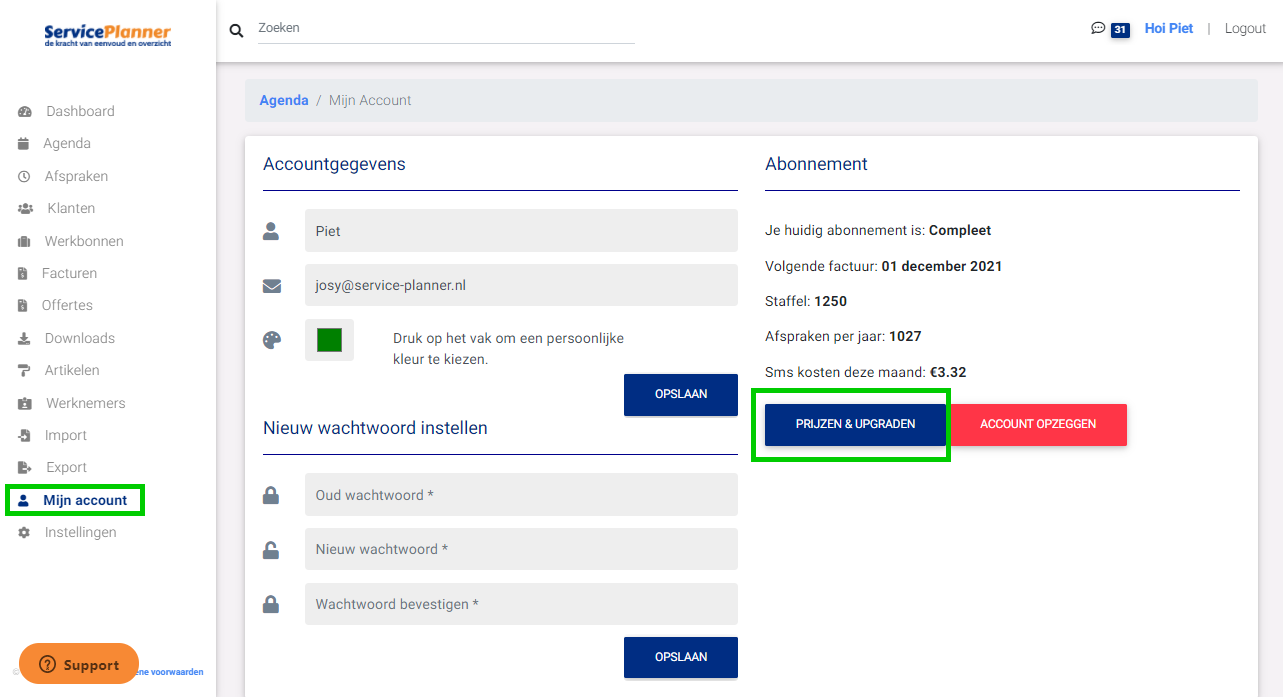Focus the Nieuw wachtwoord field
Image resolution: width=1283 pixels, height=697 pixels.
(521, 549)
